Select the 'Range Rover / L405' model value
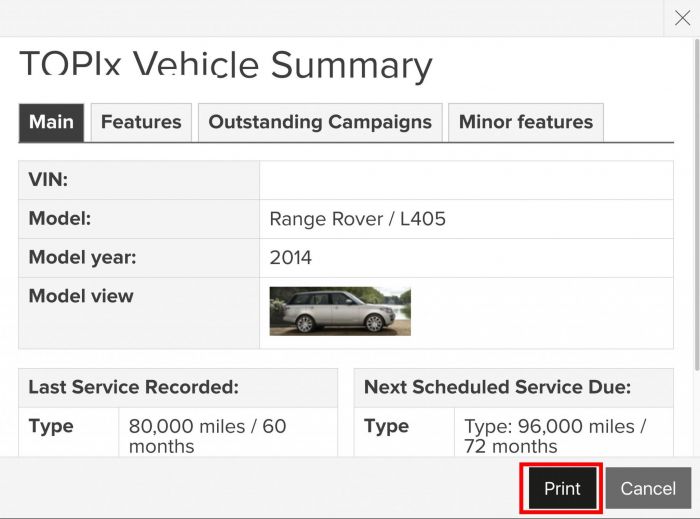This screenshot has height=519, width=700. [358, 219]
